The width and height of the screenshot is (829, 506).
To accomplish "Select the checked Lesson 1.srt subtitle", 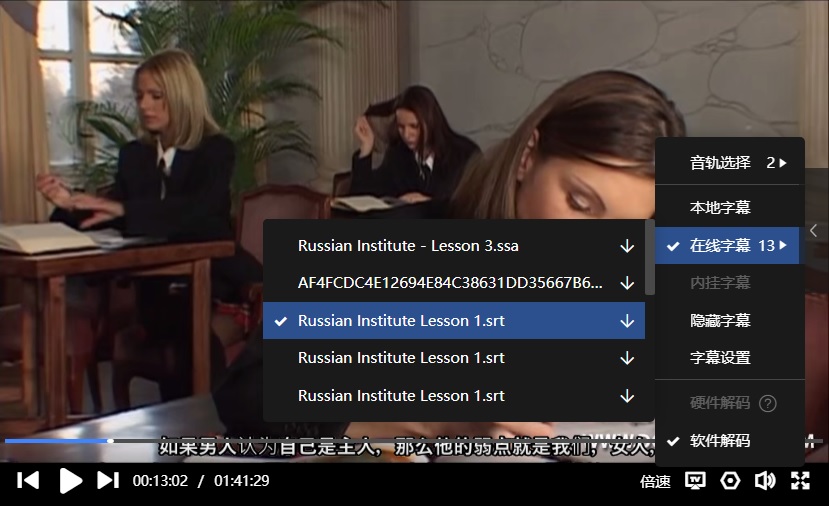I will (401, 321).
